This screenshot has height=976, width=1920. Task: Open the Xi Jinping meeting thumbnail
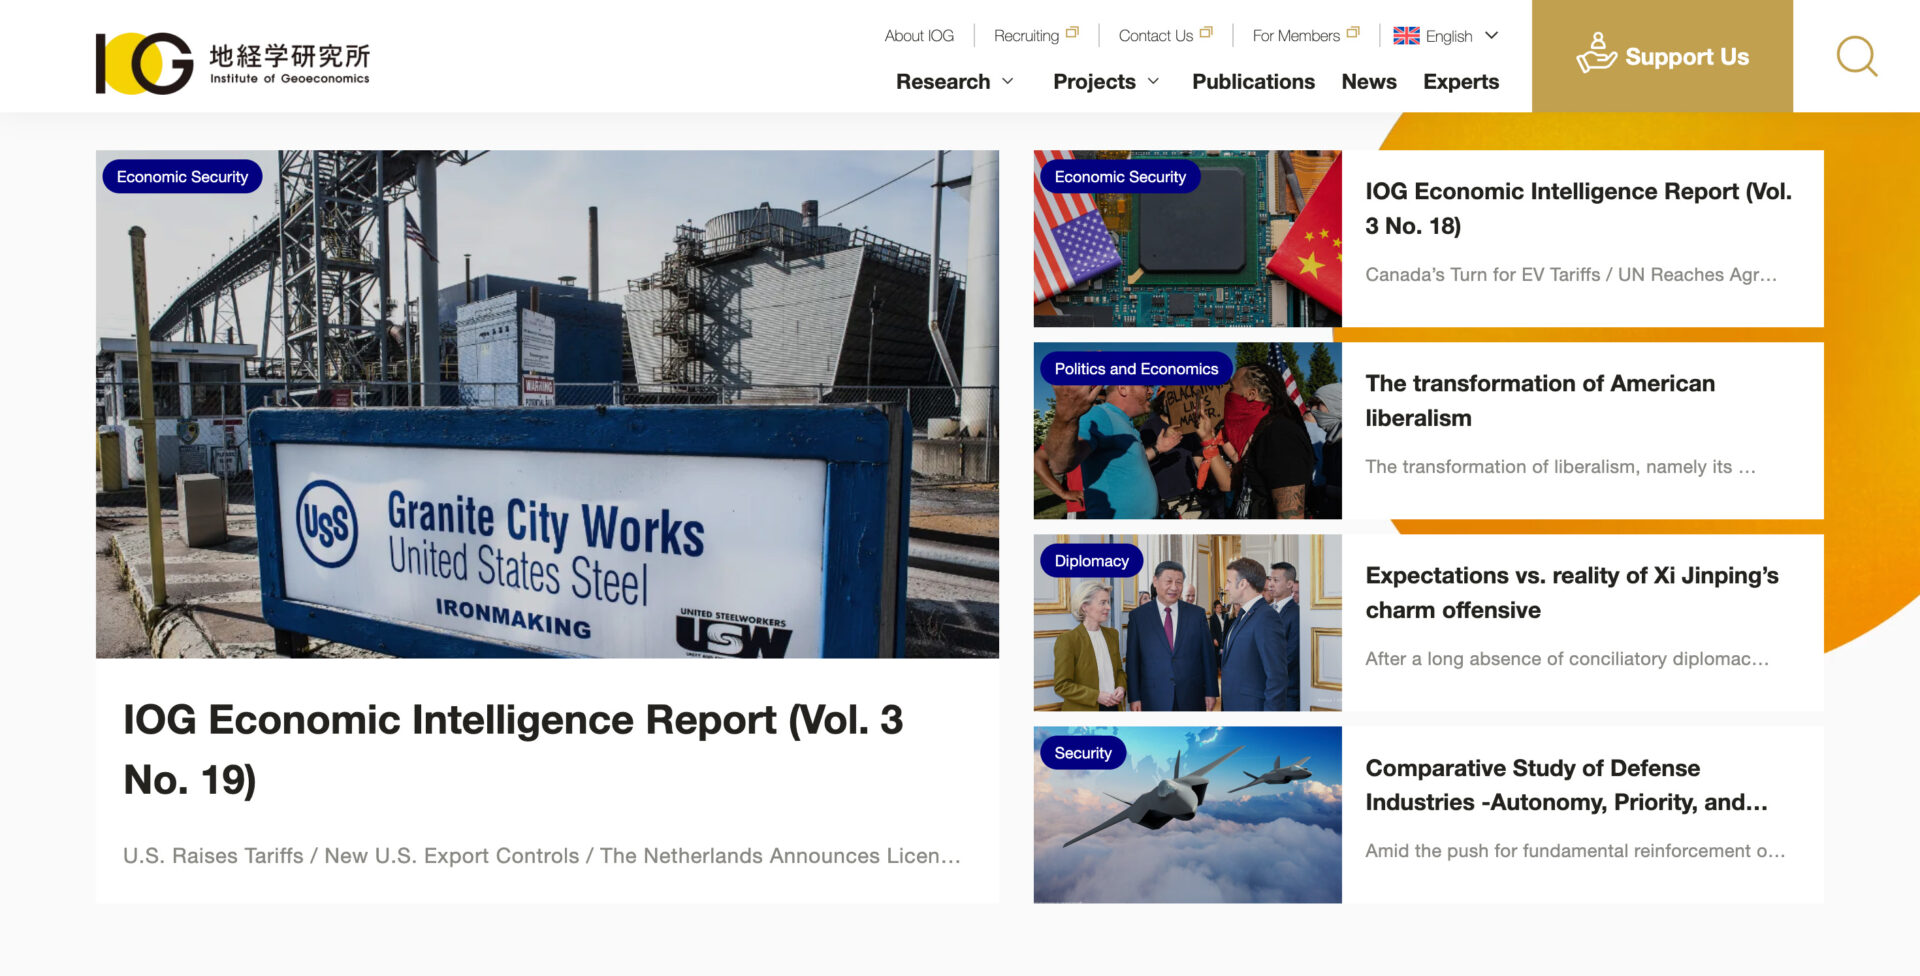tap(1187, 622)
